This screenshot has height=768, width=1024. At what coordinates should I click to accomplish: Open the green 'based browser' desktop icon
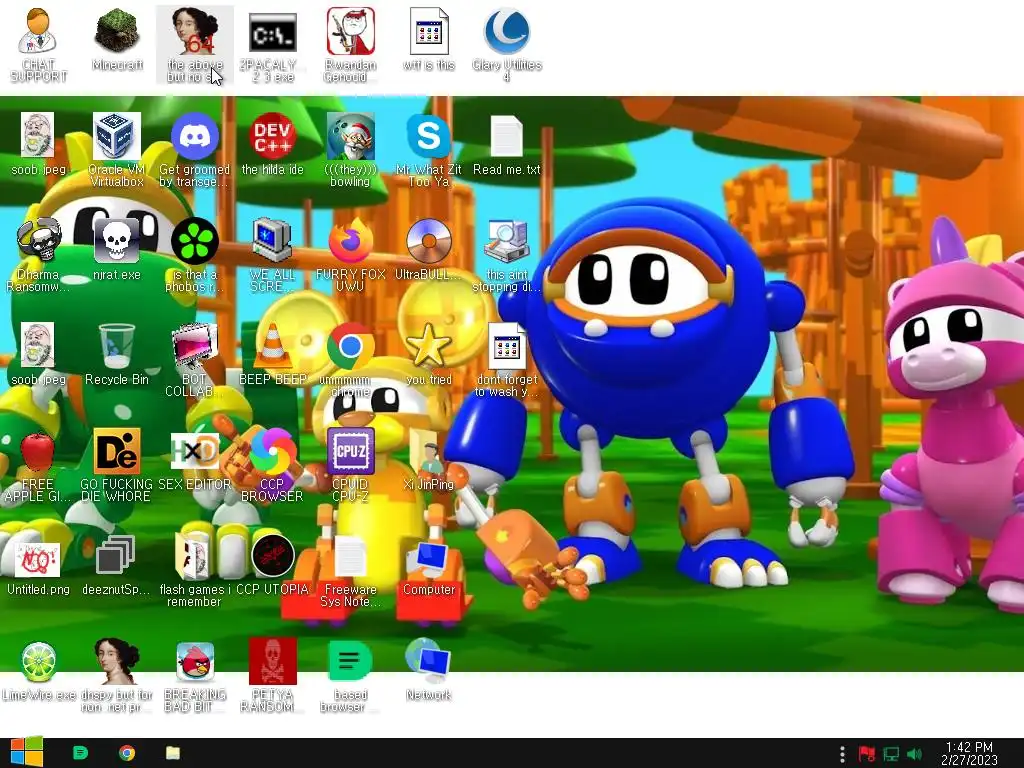coord(351,662)
